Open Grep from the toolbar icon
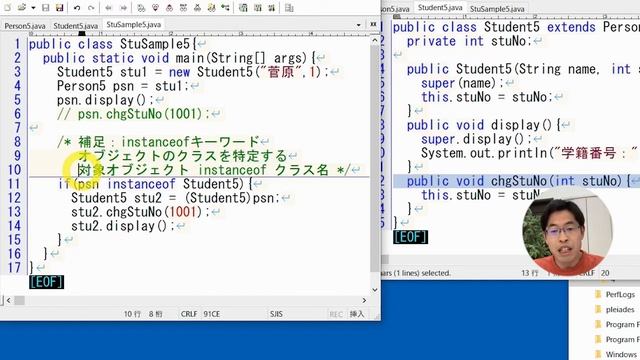The height and width of the screenshot is (360, 640). [211, 7]
